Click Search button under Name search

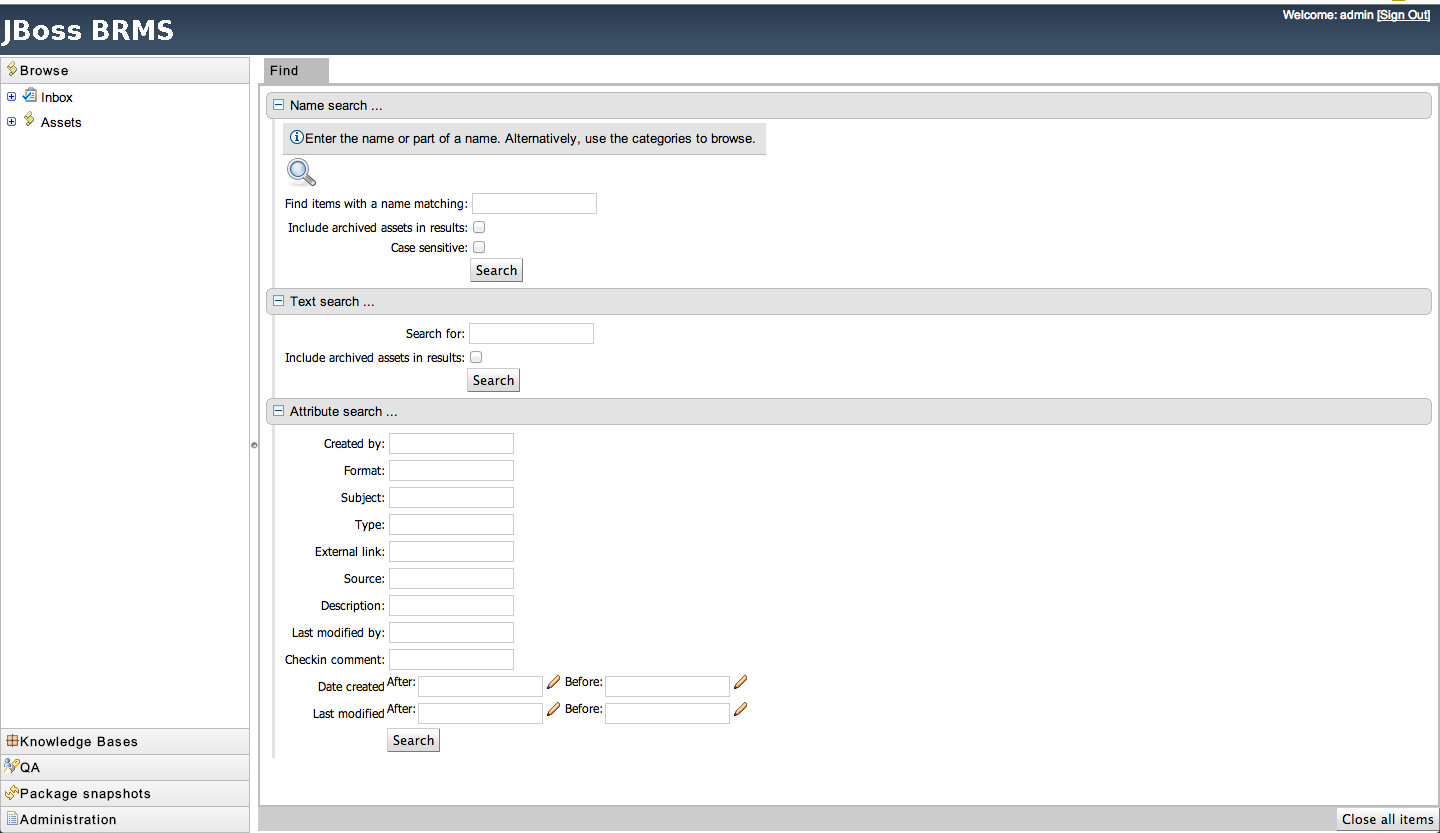(x=496, y=270)
